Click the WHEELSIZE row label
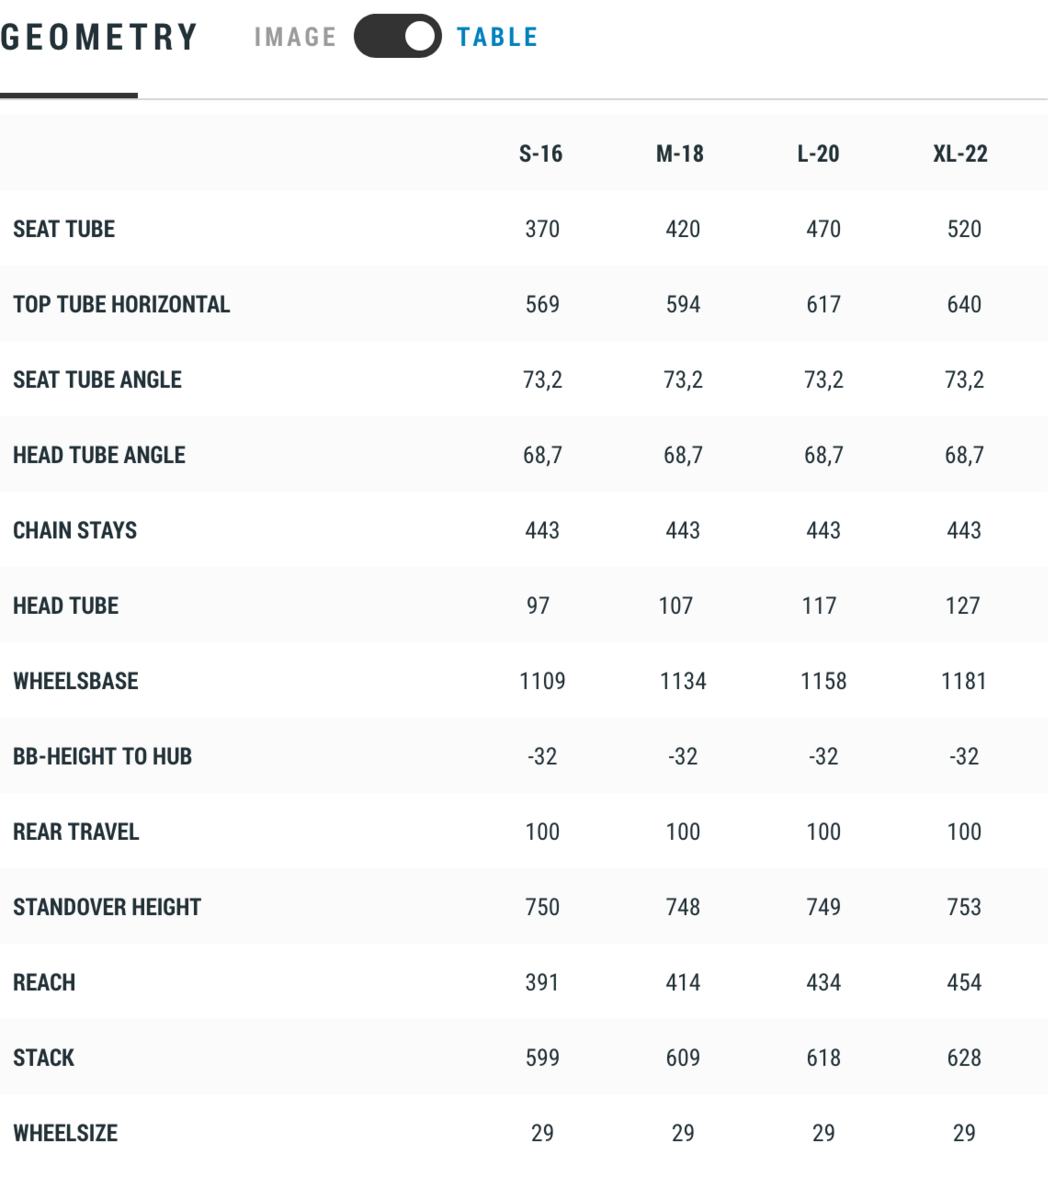This screenshot has width=1055, height=1200. click(x=65, y=1133)
